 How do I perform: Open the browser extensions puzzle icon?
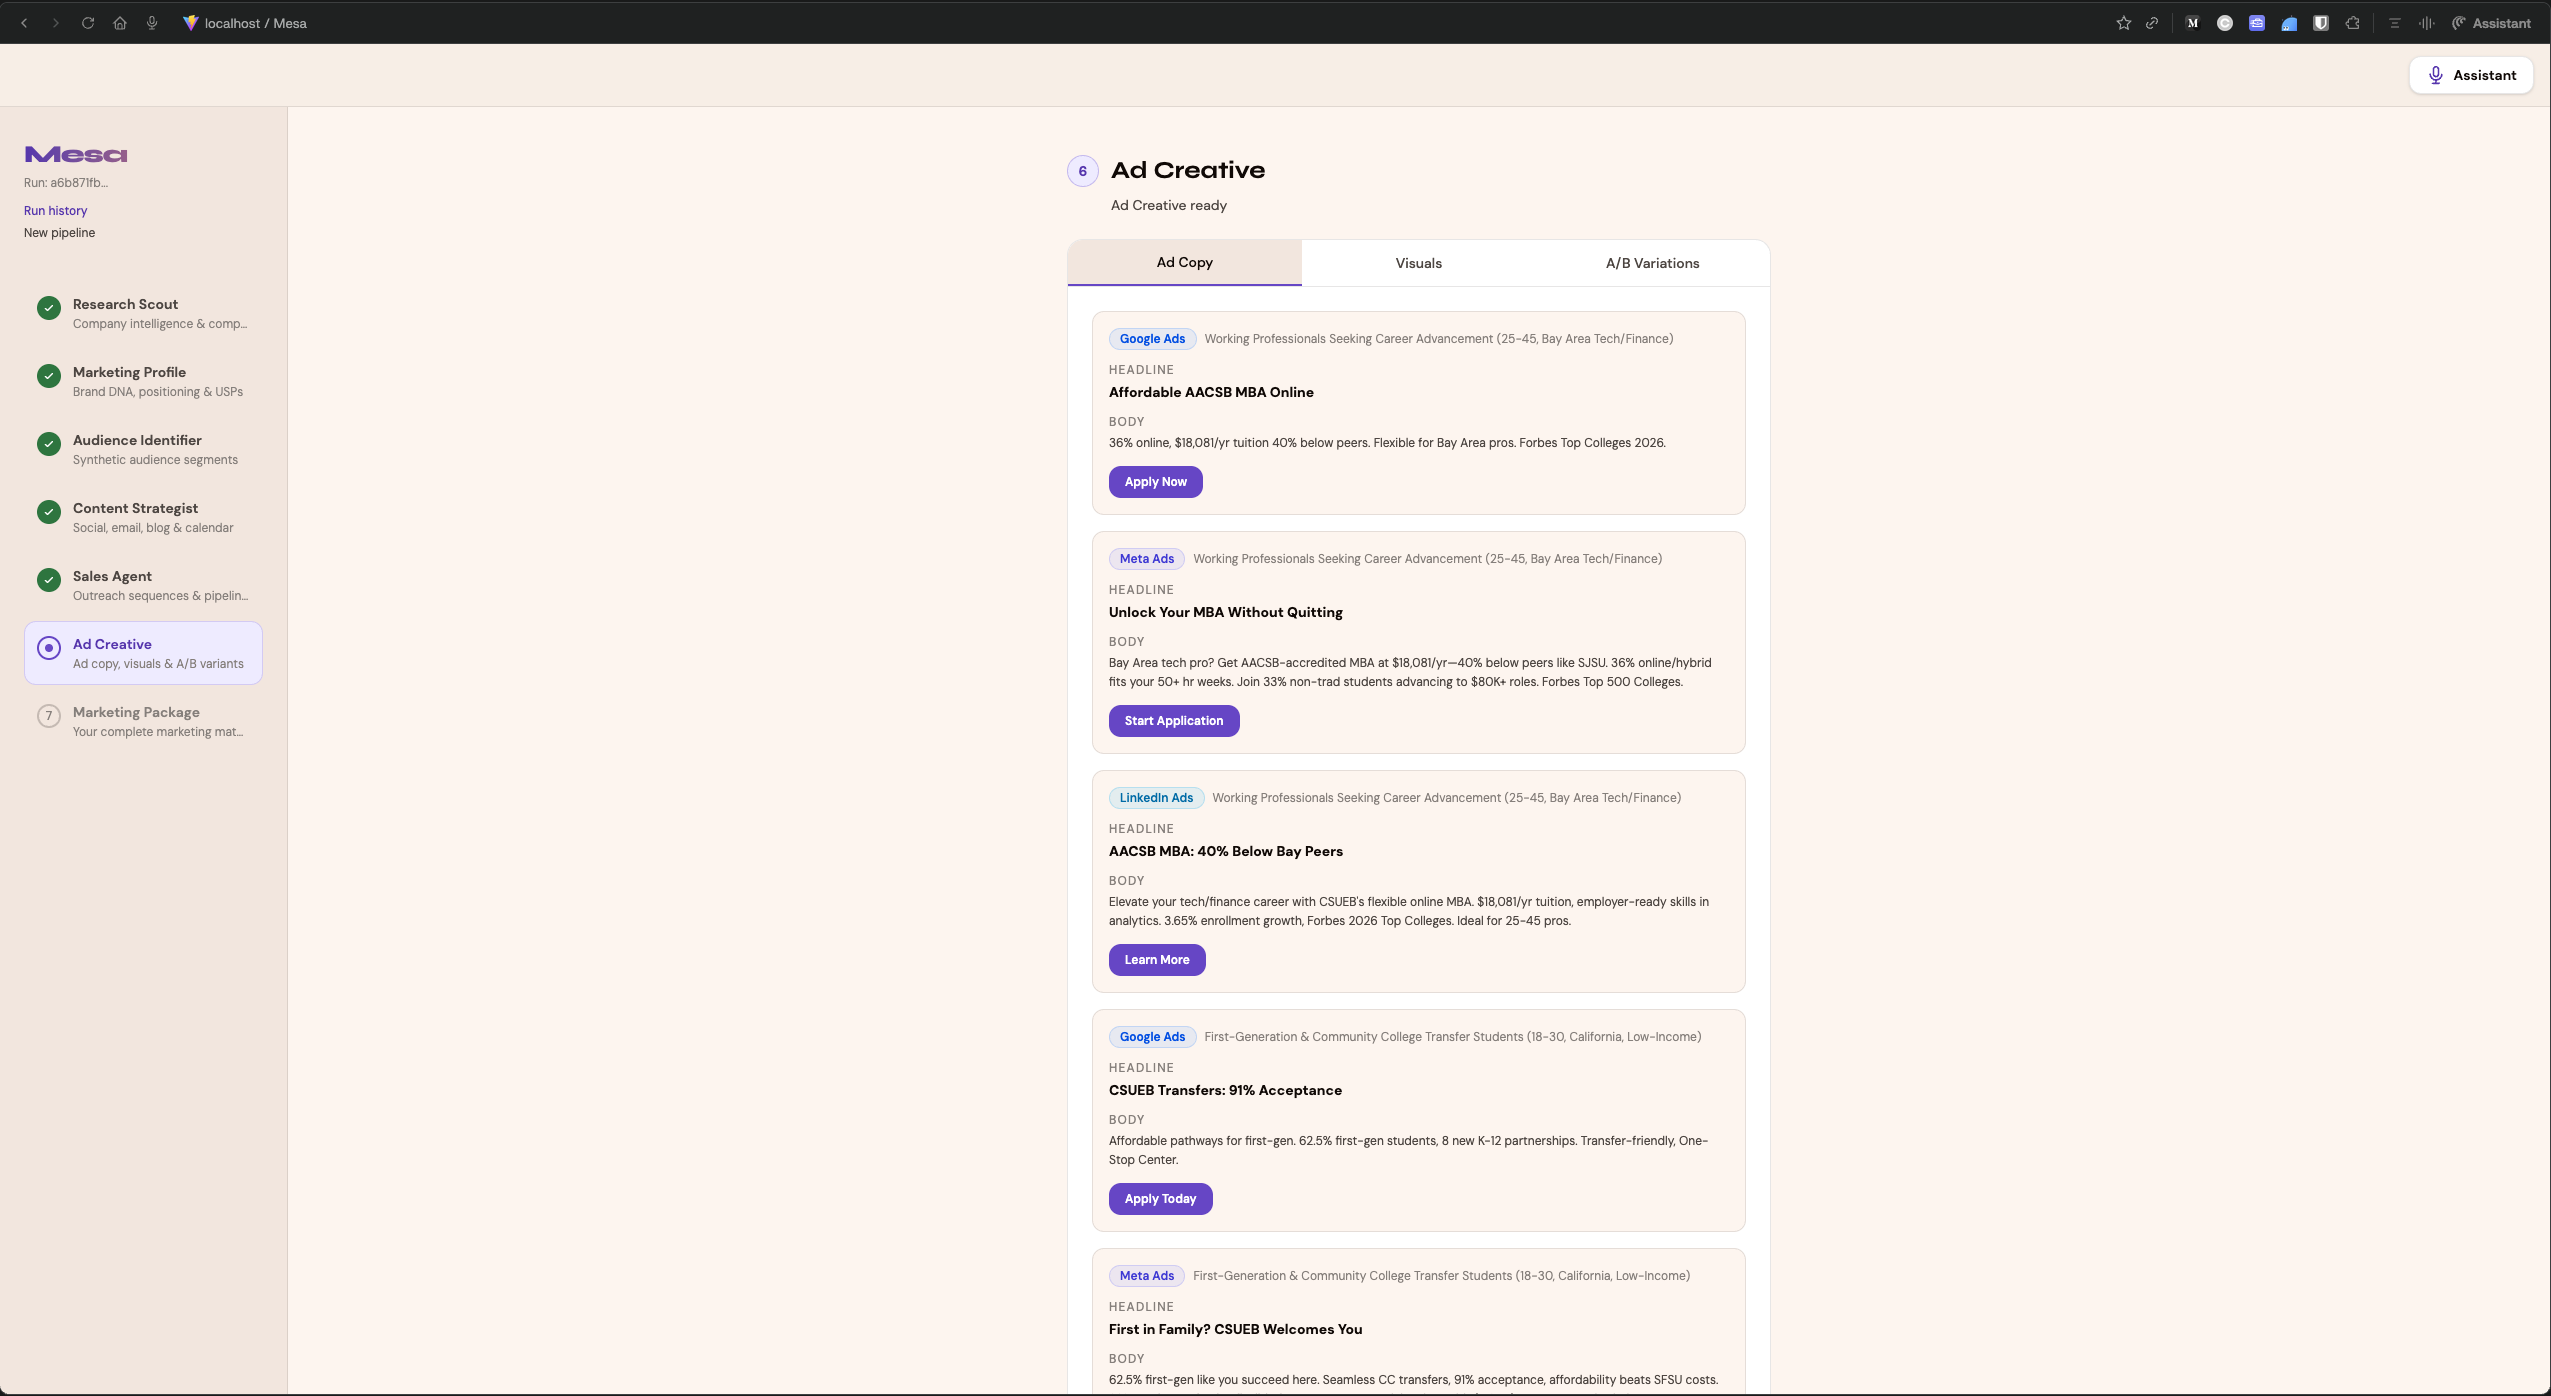point(2353,23)
